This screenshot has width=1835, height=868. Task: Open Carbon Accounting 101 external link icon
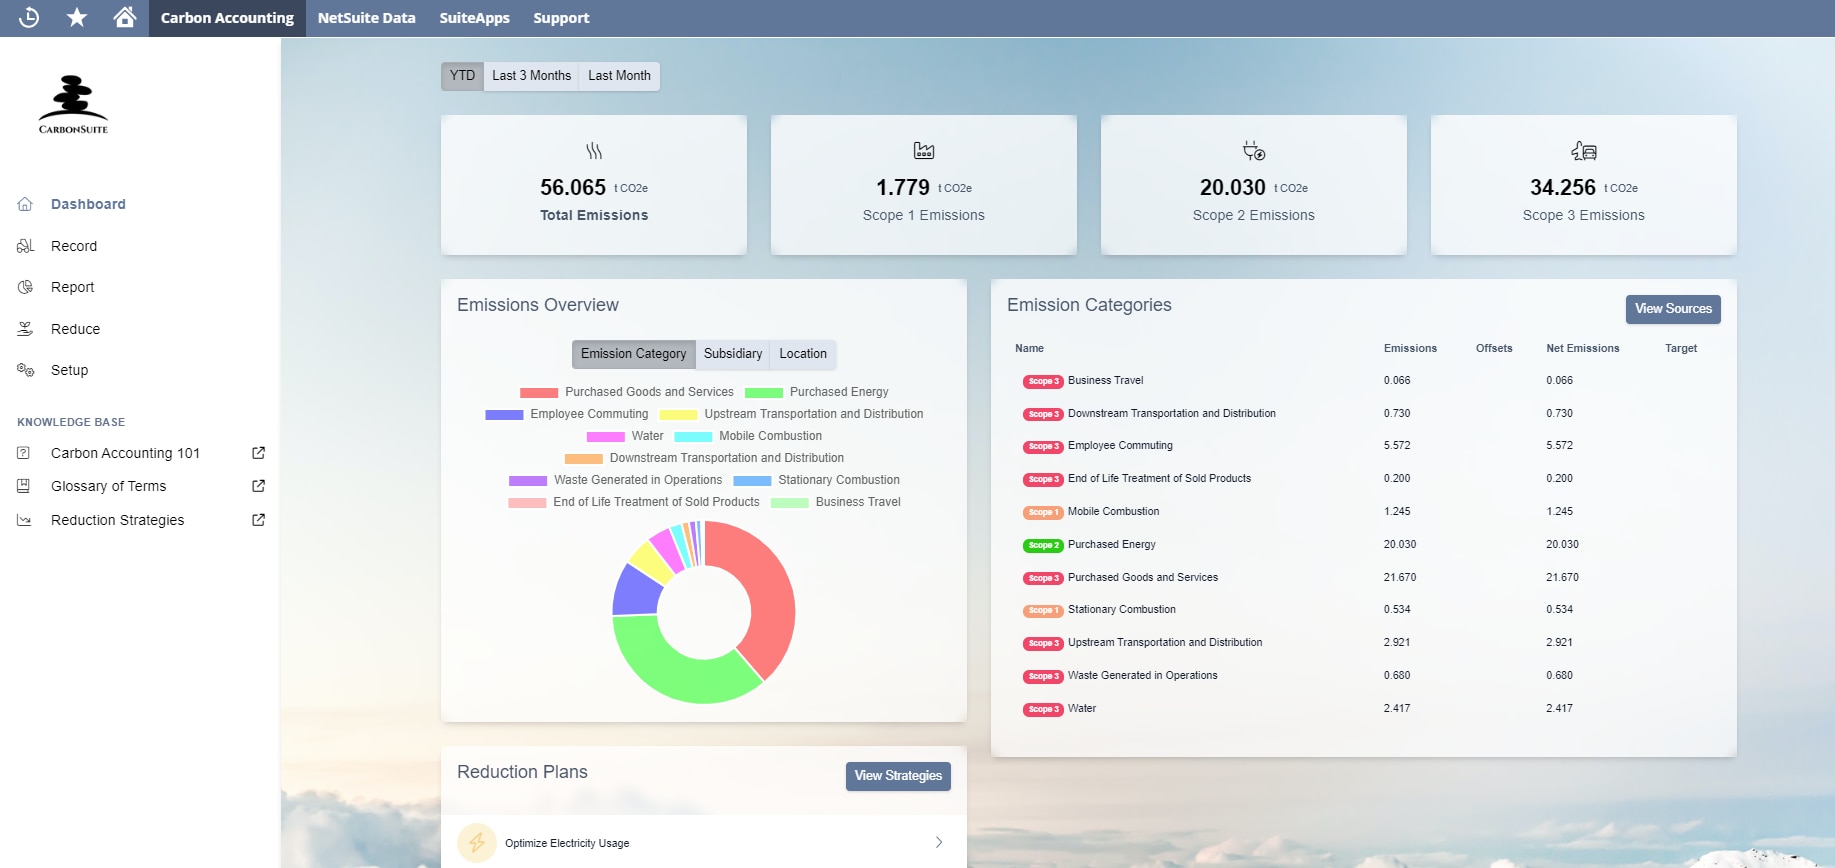[x=258, y=453]
